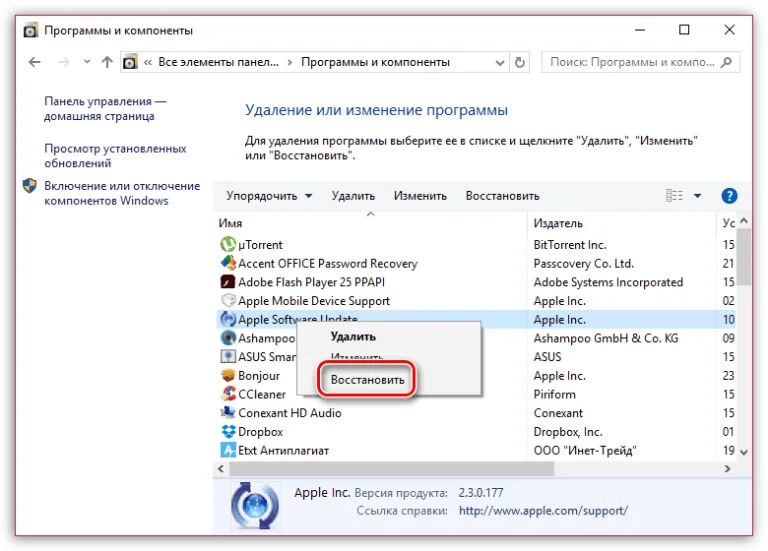The height and width of the screenshot is (551, 768).
Task: Click publisher Piriform
Action: click(x=554, y=394)
